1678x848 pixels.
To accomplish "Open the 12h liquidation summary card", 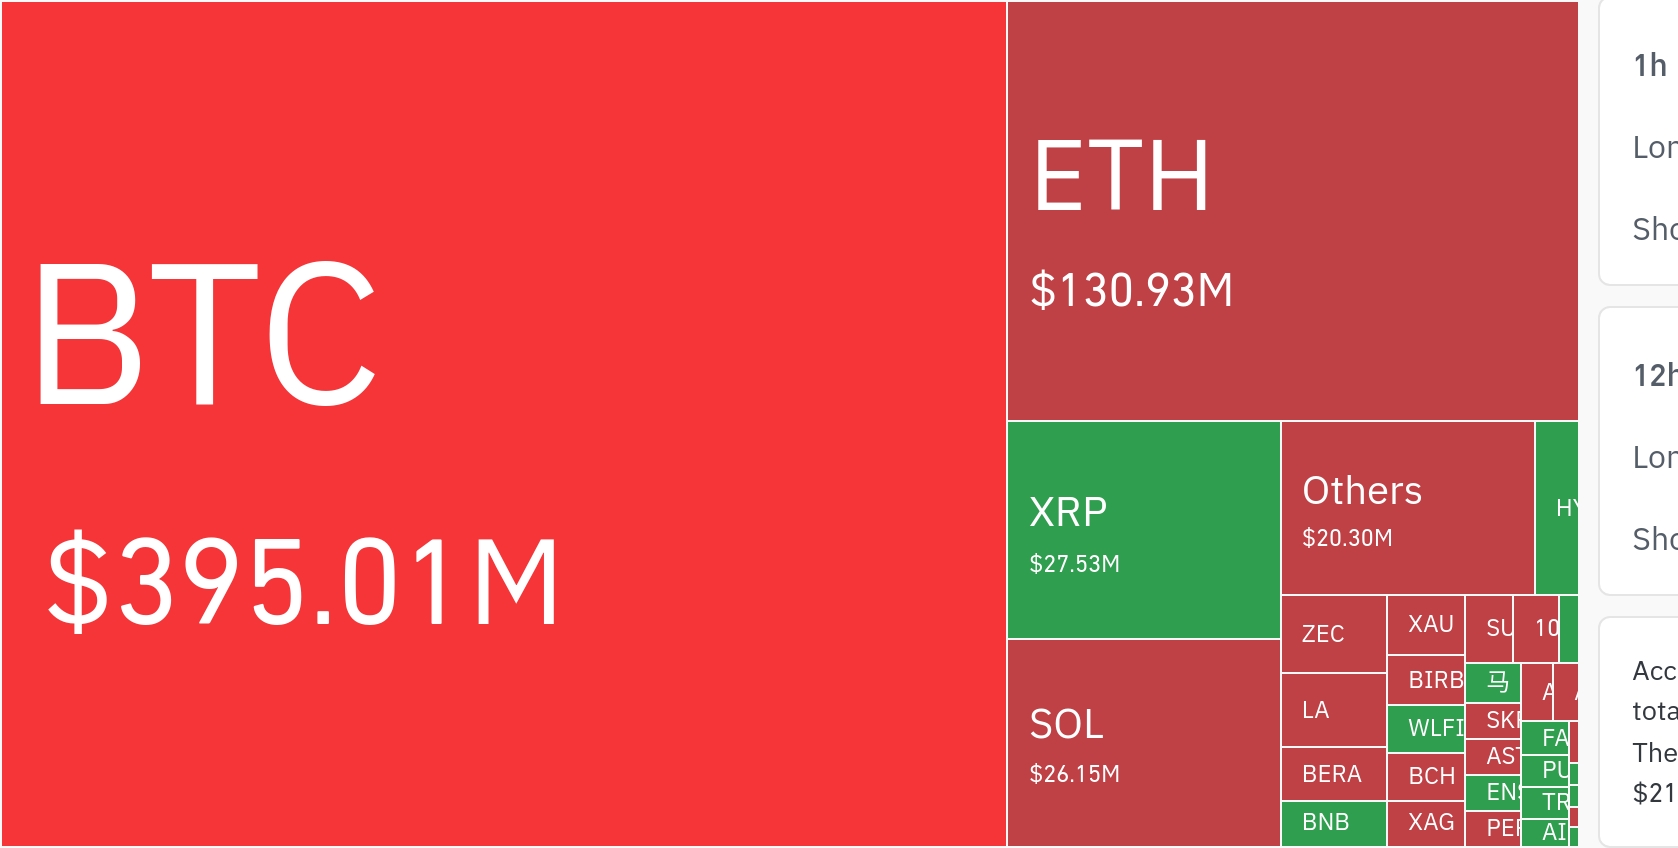I will pyautogui.click(x=1641, y=452).
